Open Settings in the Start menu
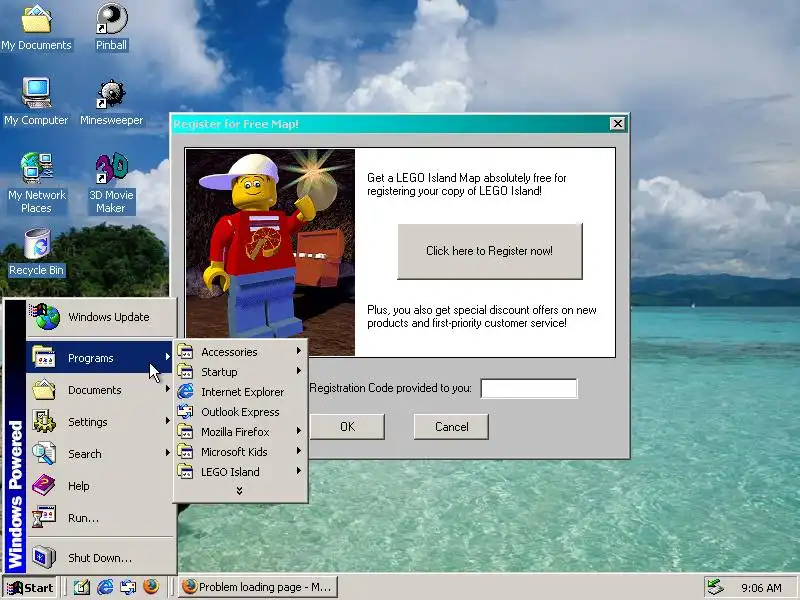Image resolution: width=800 pixels, height=600 pixels. (100, 422)
